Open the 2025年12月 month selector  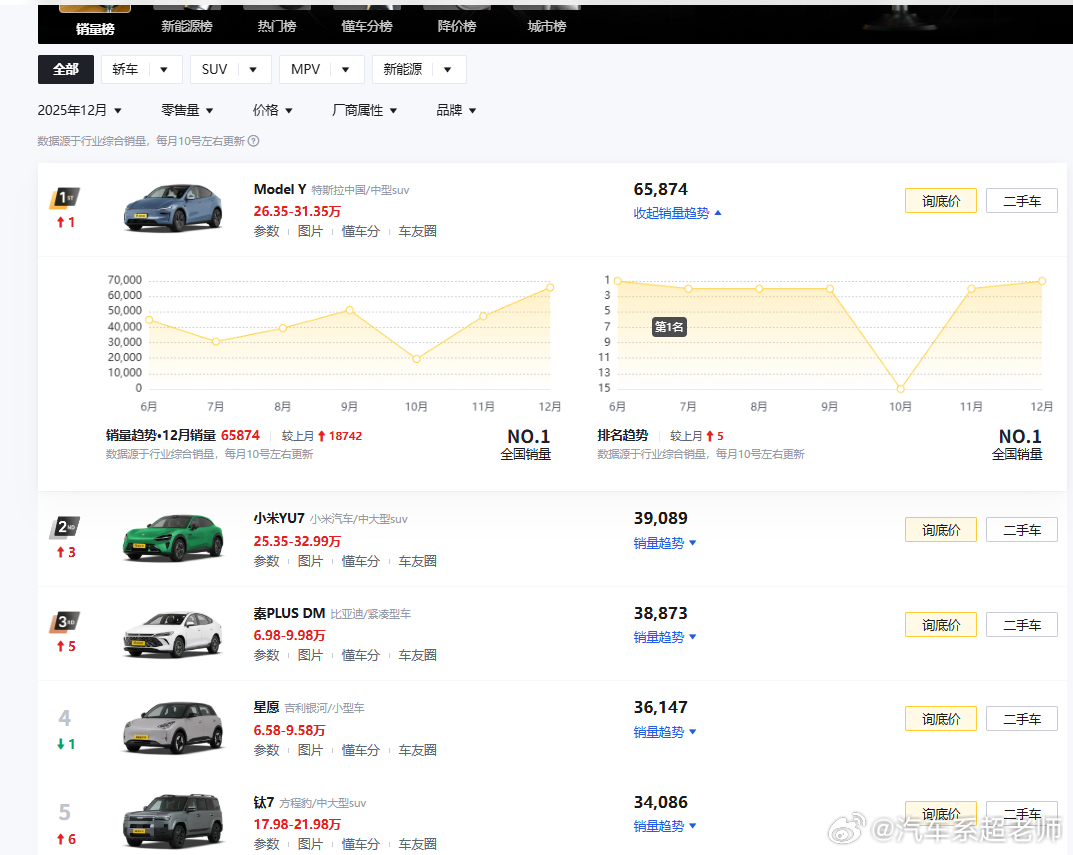(80, 110)
